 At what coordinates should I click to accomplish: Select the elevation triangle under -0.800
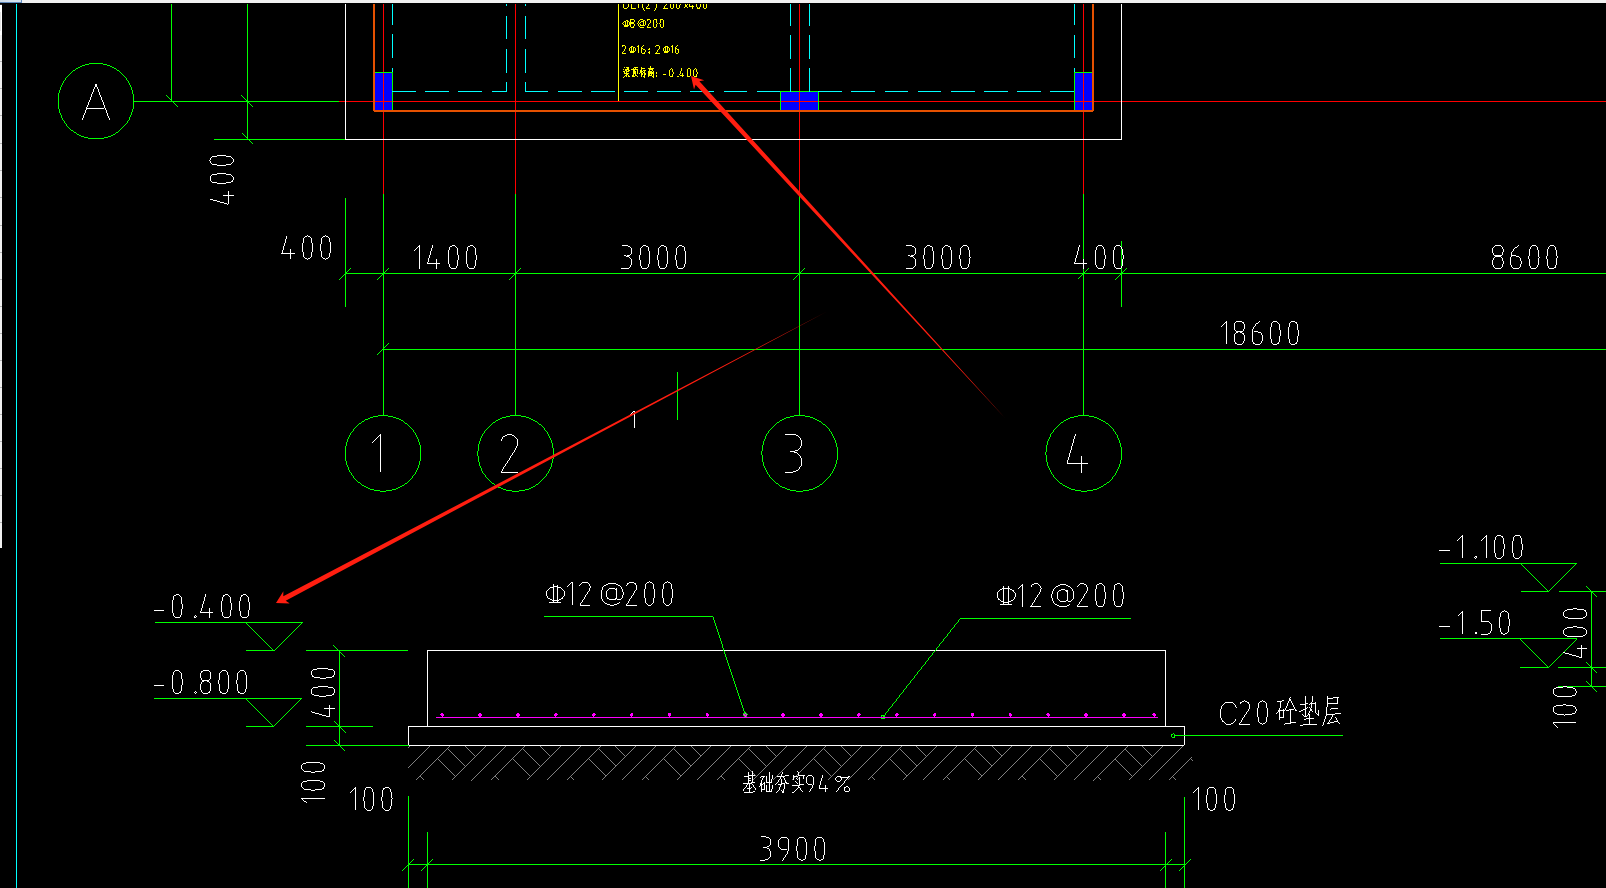coord(274,713)
